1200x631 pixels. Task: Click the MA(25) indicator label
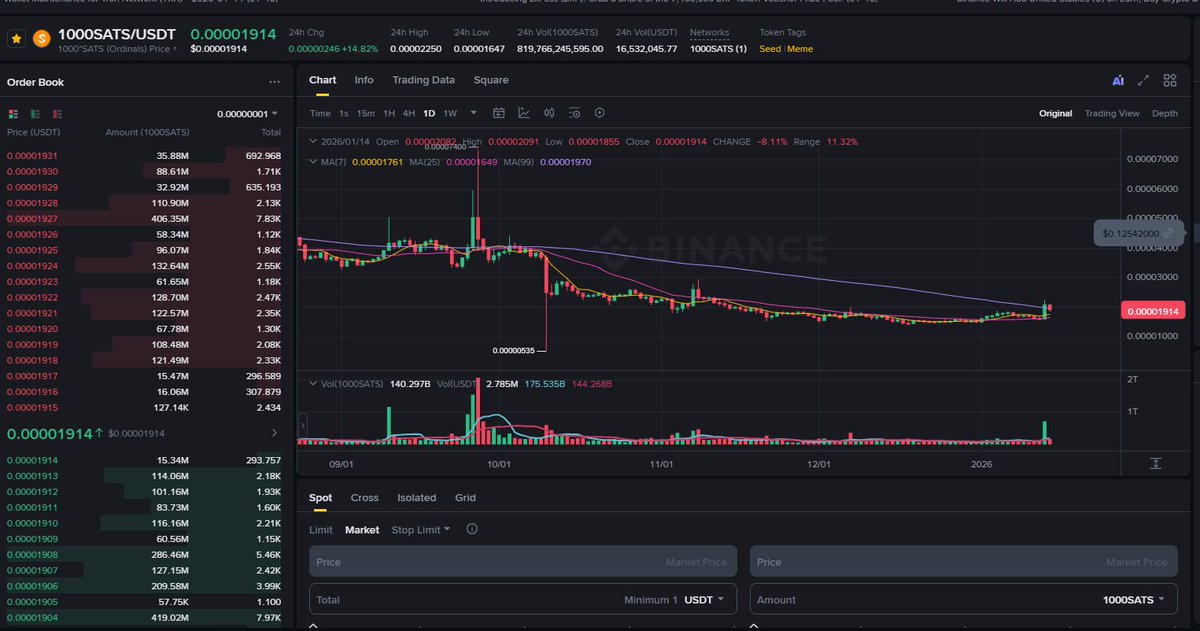click(454, 161)
